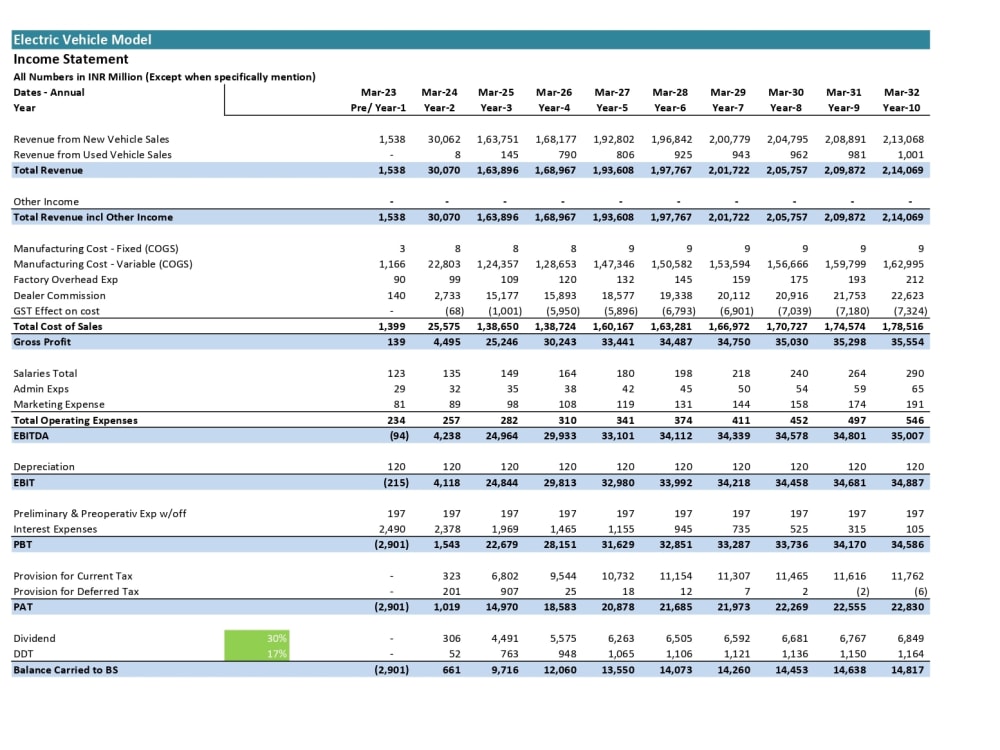Click PBT value 22,679
The image size is (1000, 750).
(x=502, y=545)
